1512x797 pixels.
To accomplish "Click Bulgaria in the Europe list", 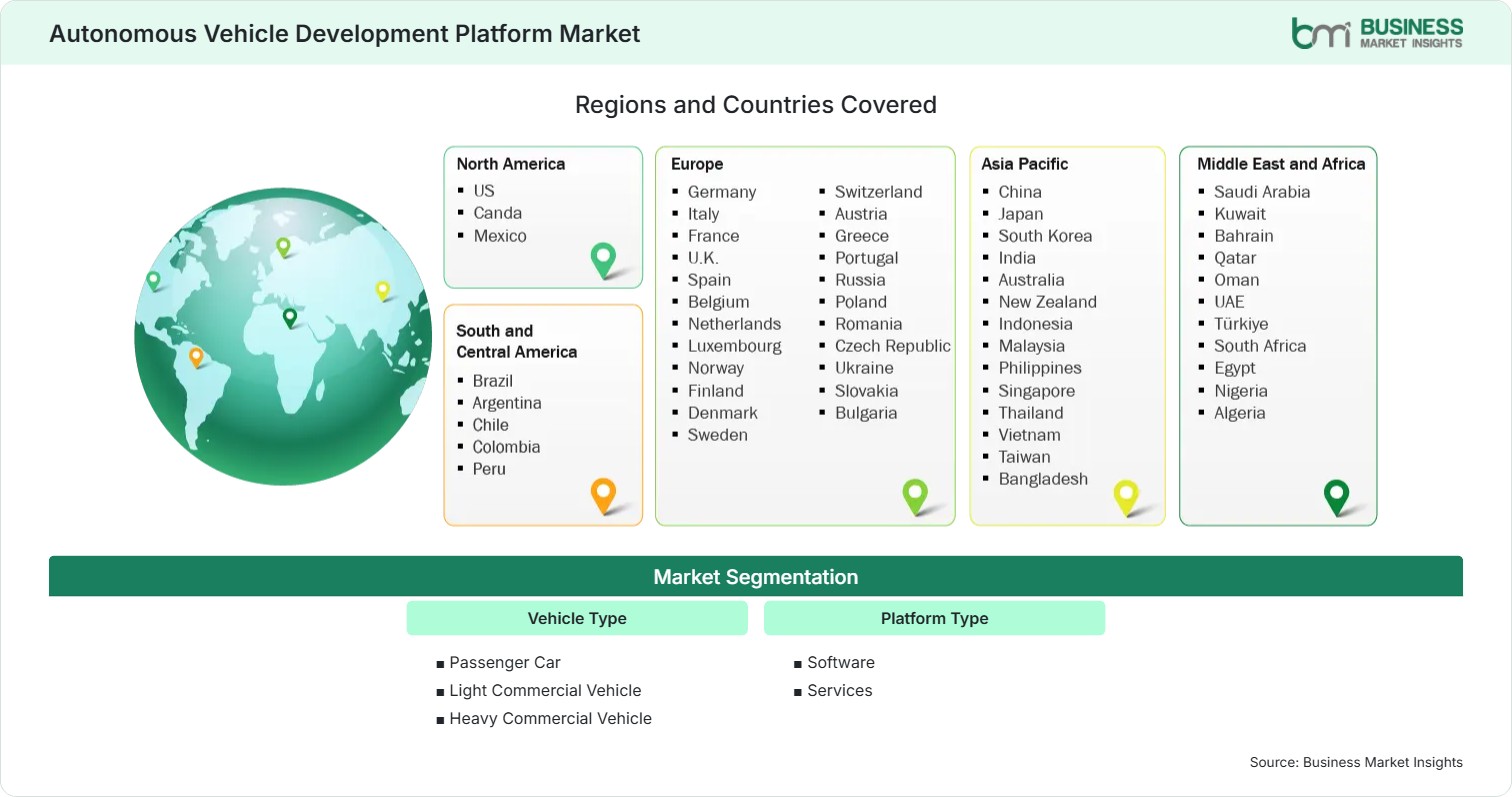I will coord(866,413).
